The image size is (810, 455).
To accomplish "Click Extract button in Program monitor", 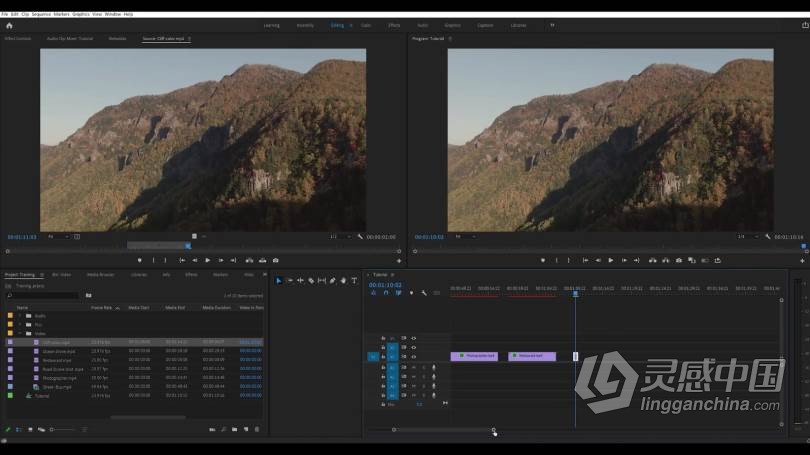I will point(666,261).
